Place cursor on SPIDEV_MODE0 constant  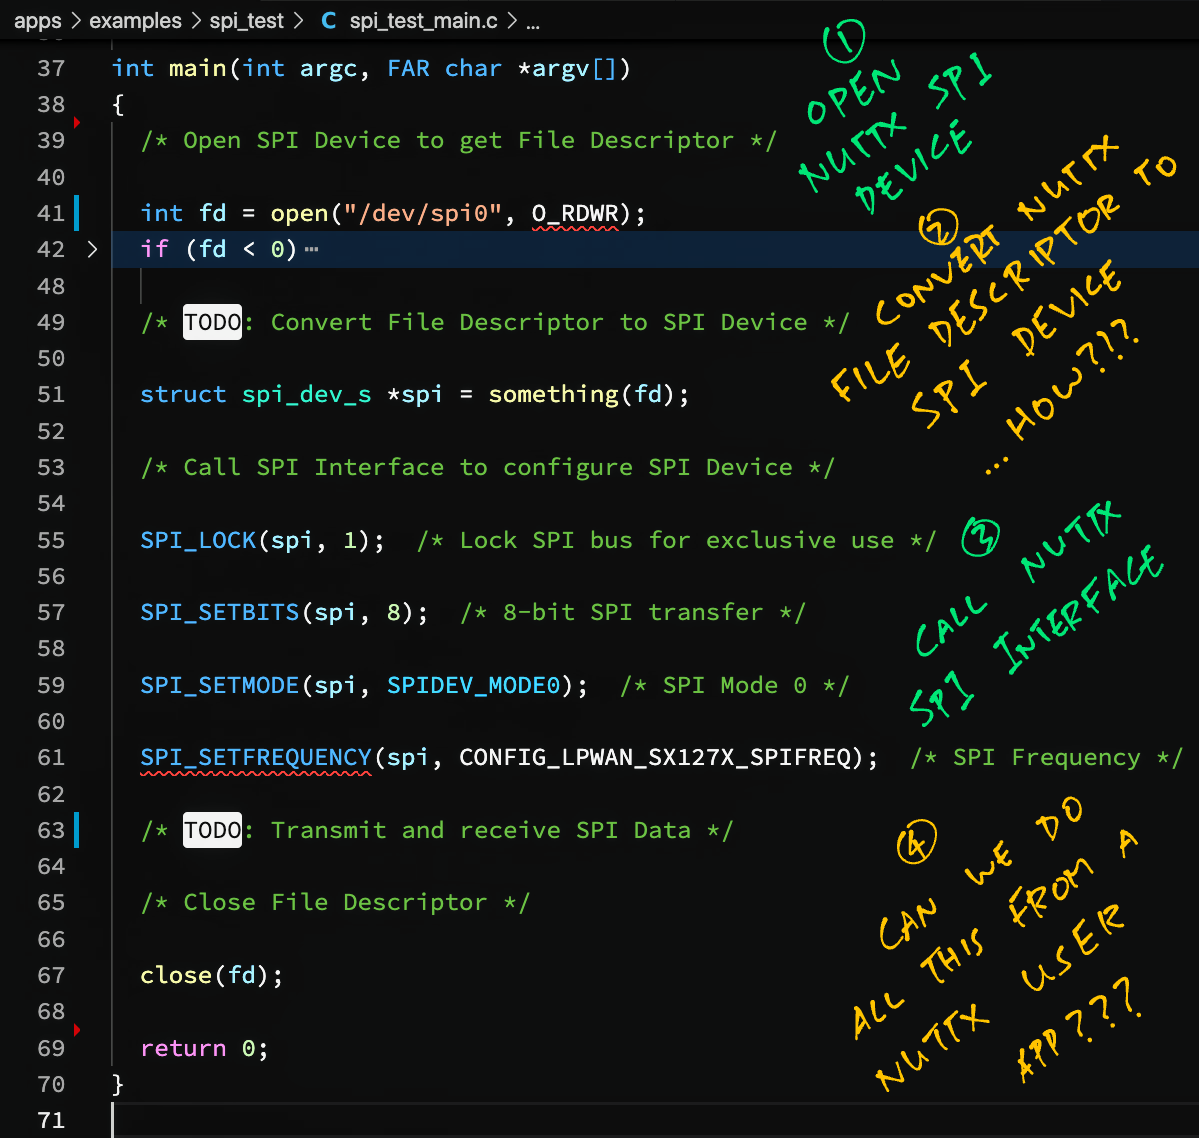click(x=473, y=686)
